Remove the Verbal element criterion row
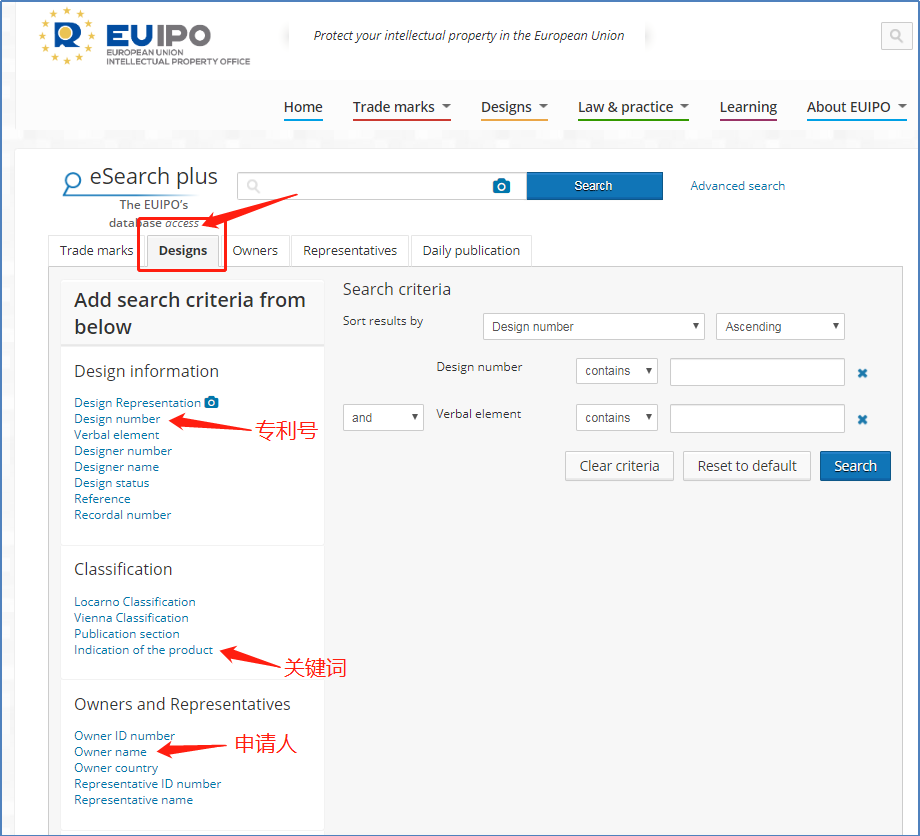 tap(862, 420)
